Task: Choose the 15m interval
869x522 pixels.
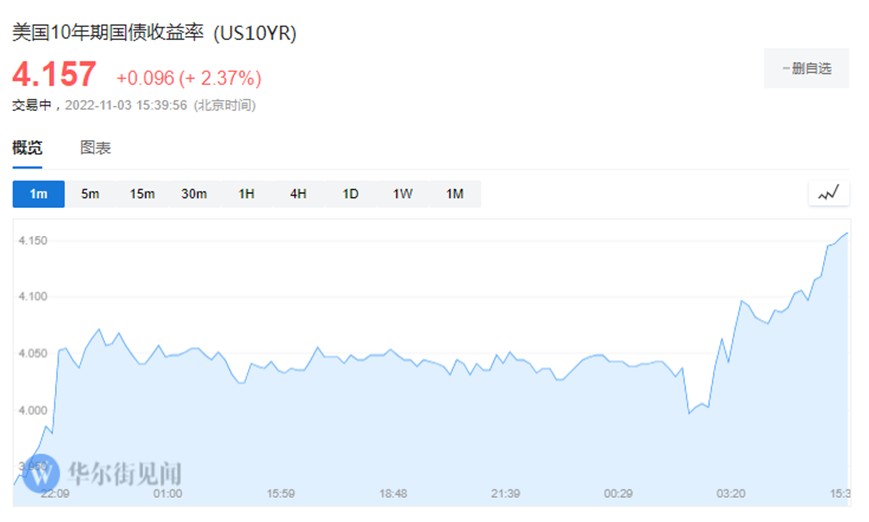Action: (142, 194)
